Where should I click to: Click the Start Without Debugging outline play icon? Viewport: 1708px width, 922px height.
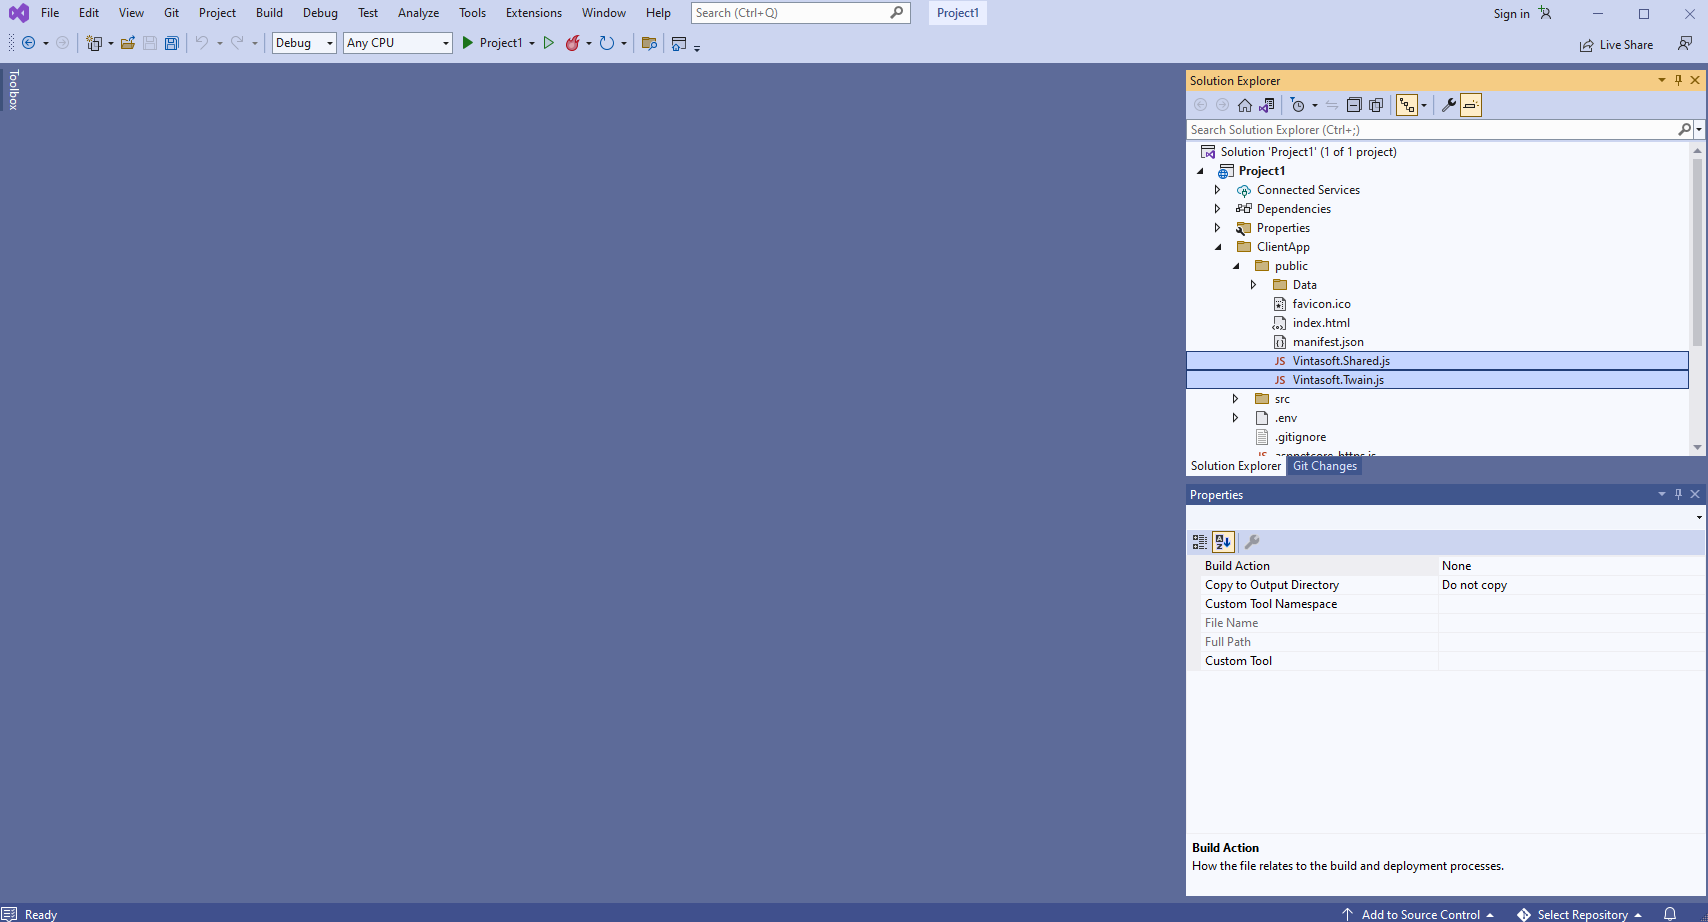coord(548,43)
